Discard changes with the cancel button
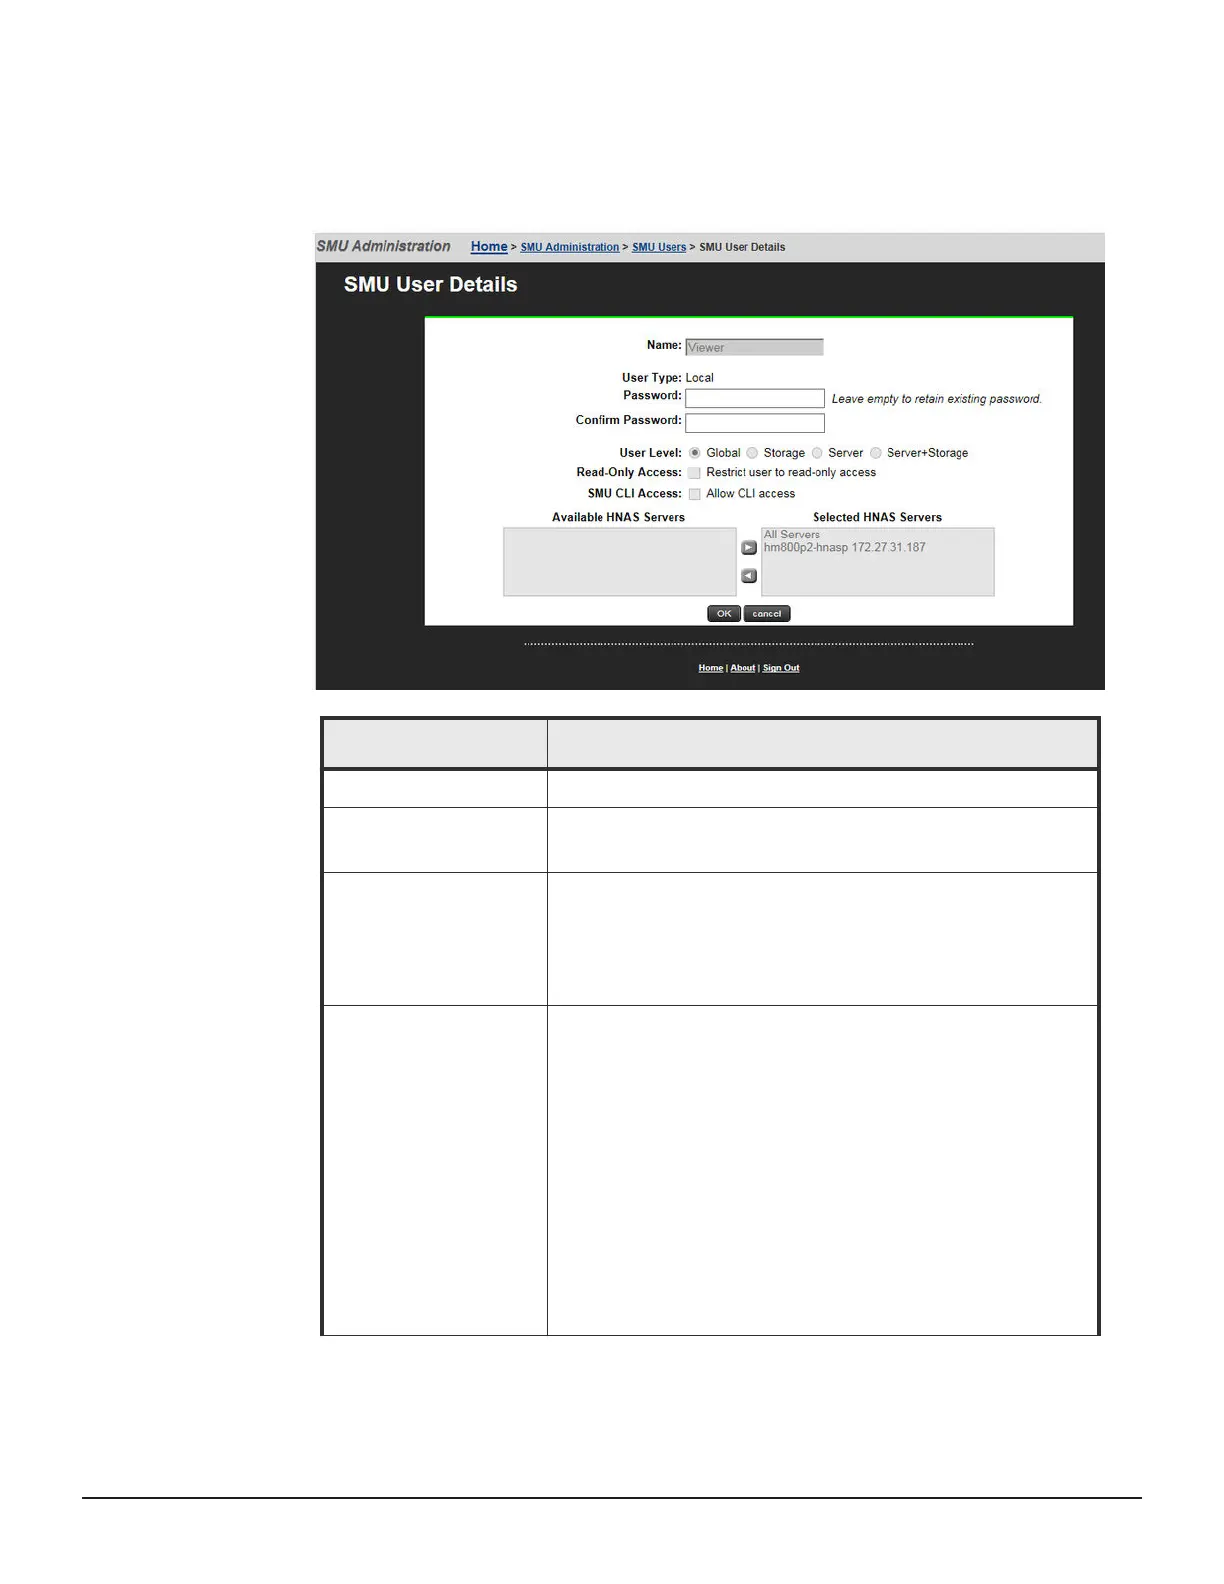The image size is (1224, 1584). pos(767,614)
